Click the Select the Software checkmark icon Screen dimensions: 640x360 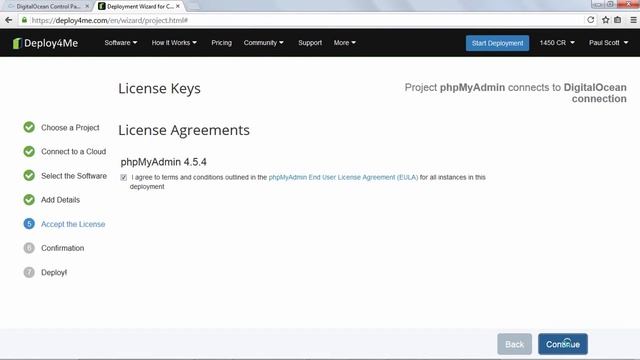[29, 176]
